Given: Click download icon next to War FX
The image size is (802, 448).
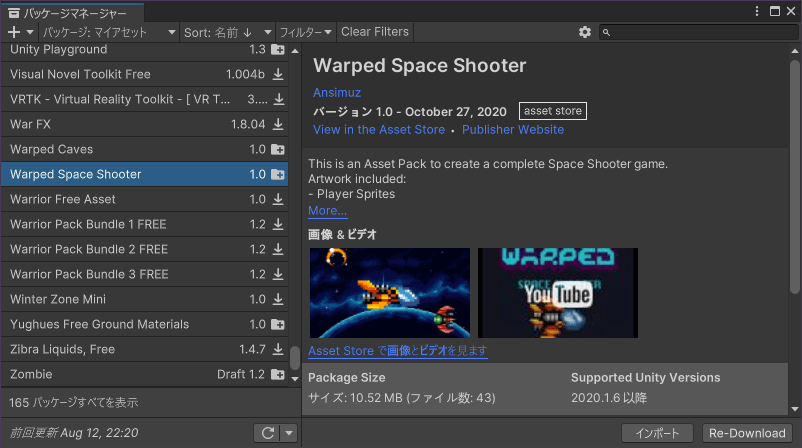Looking at the screenshot, I should (278, 124).
